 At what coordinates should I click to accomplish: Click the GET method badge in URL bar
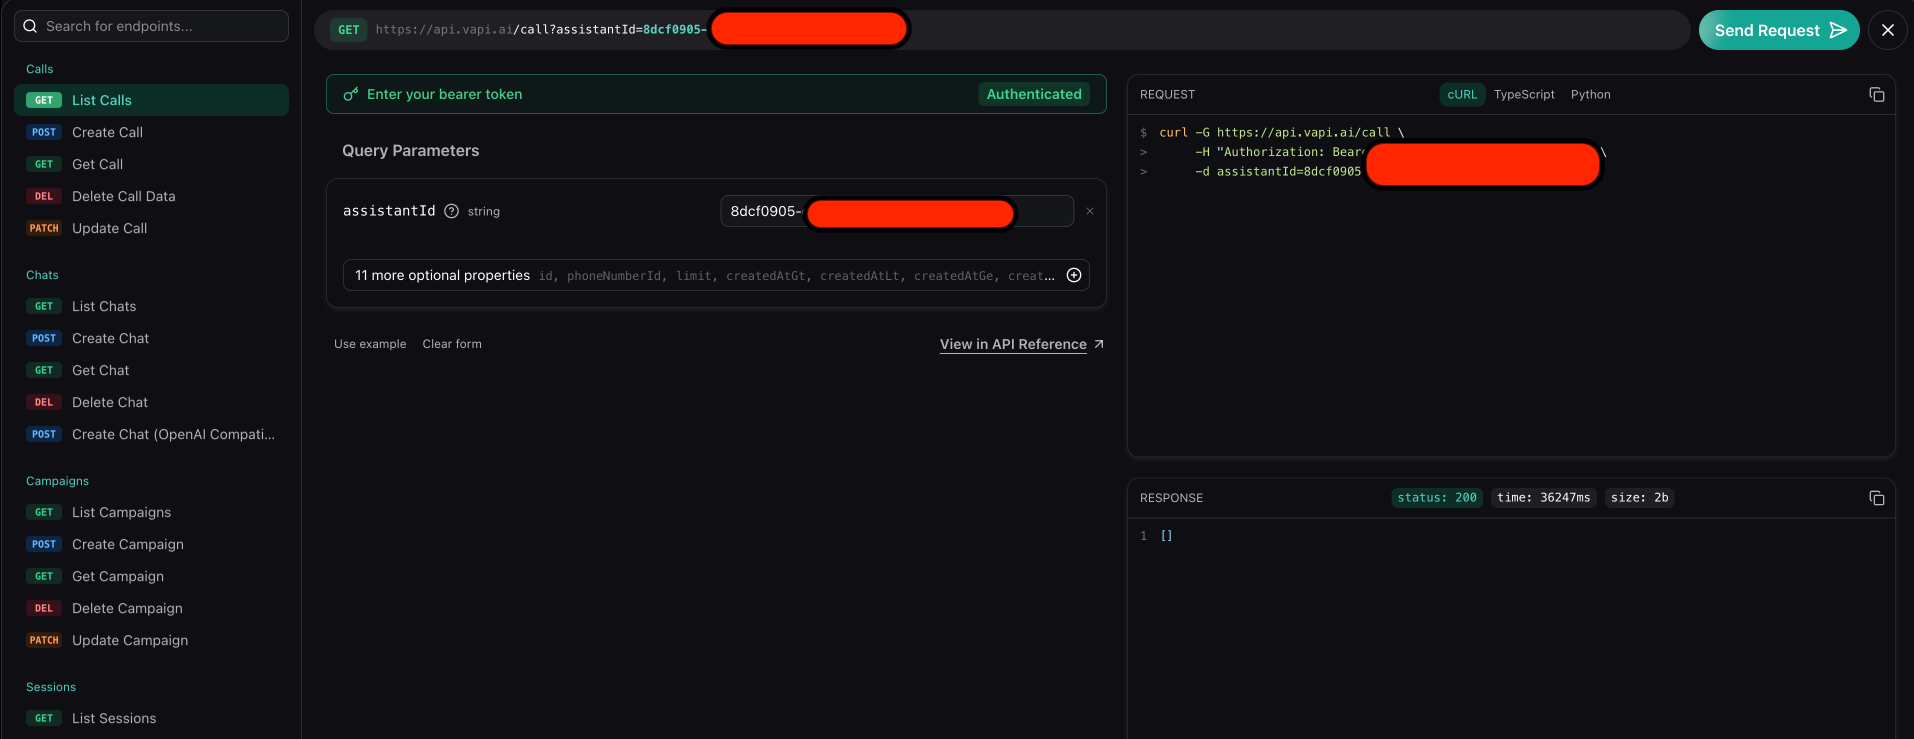(348, 30)
